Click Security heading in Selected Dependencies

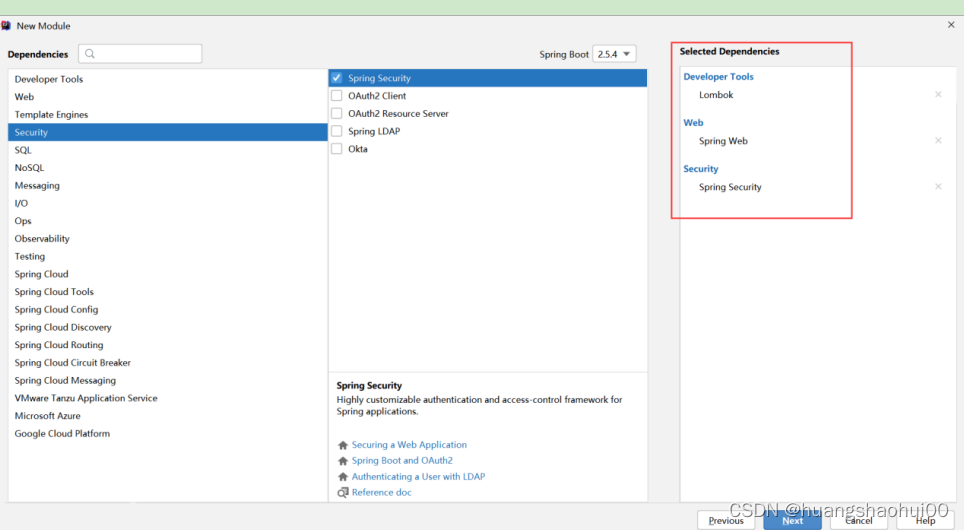point(700,169)
